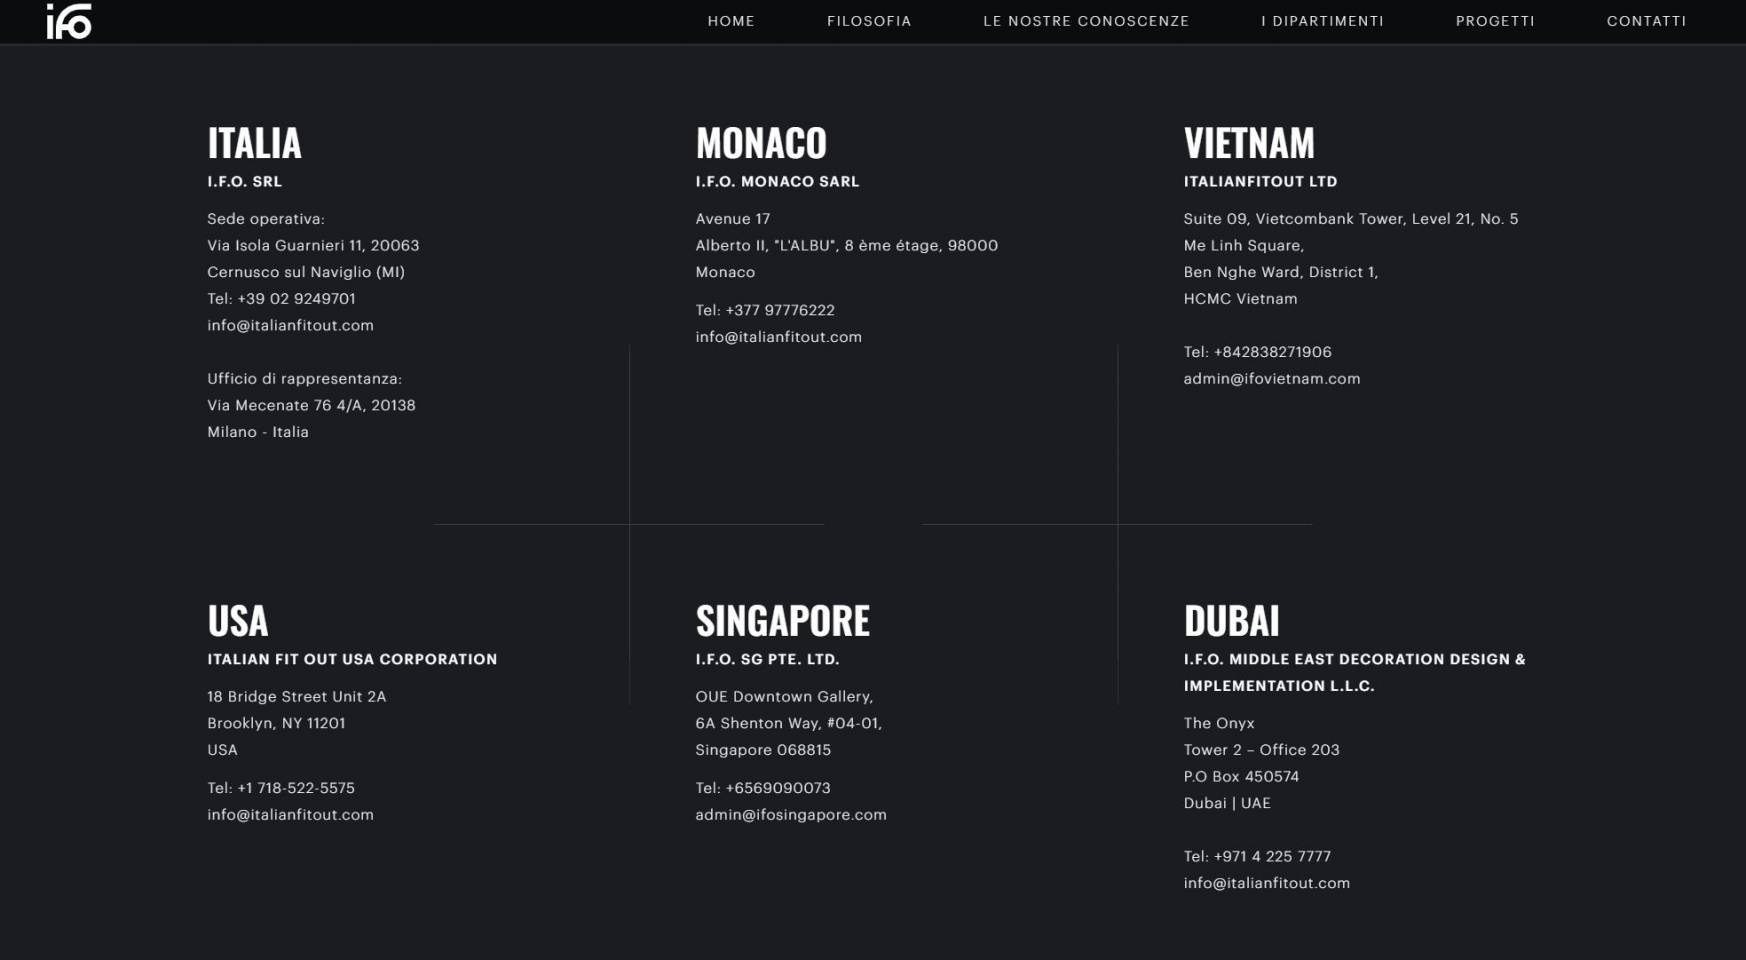This screenshot has width=1746, height=960.
Task: Click Brooklyn, NY 11201 line
Action: pos(276,723)
